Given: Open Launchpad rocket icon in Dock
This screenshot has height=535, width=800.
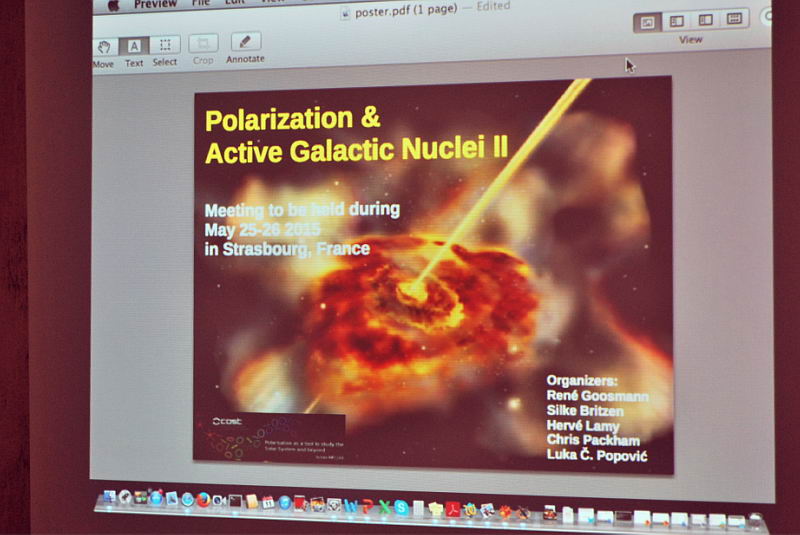Looking at the screenshot, I should [125, 497].
